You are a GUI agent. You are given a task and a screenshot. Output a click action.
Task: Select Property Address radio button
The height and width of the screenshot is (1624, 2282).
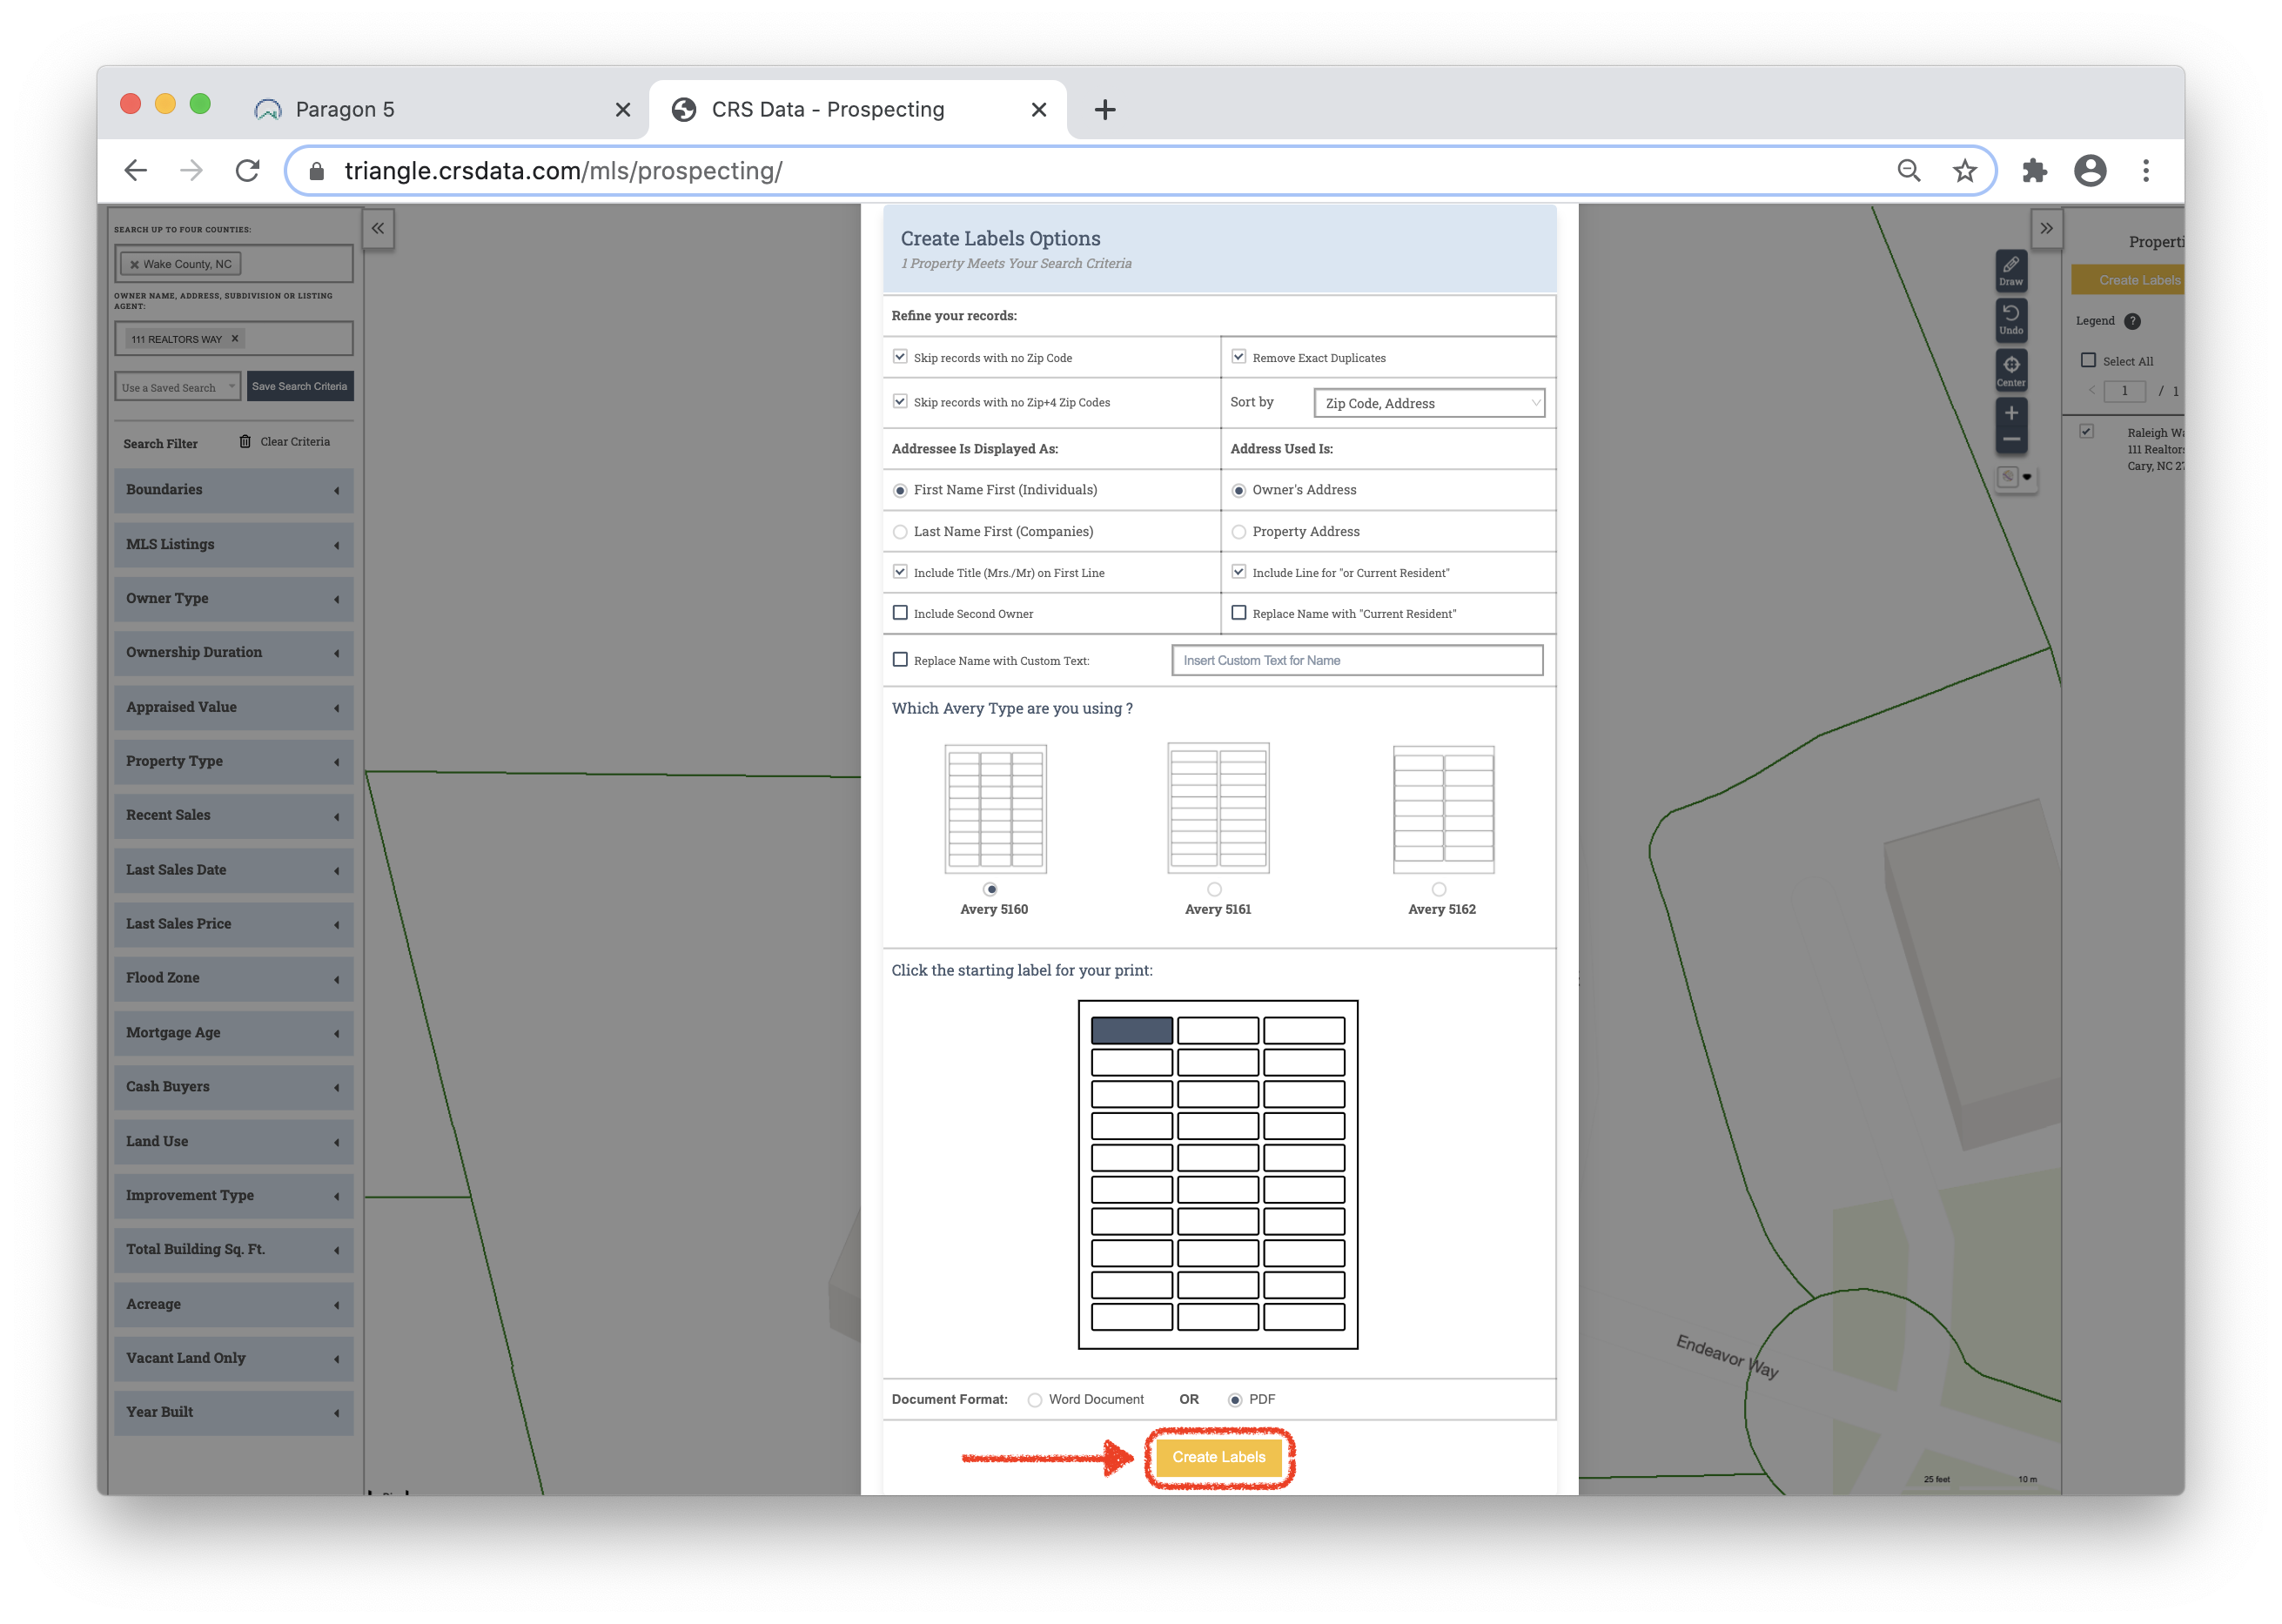pos(1239,532)
